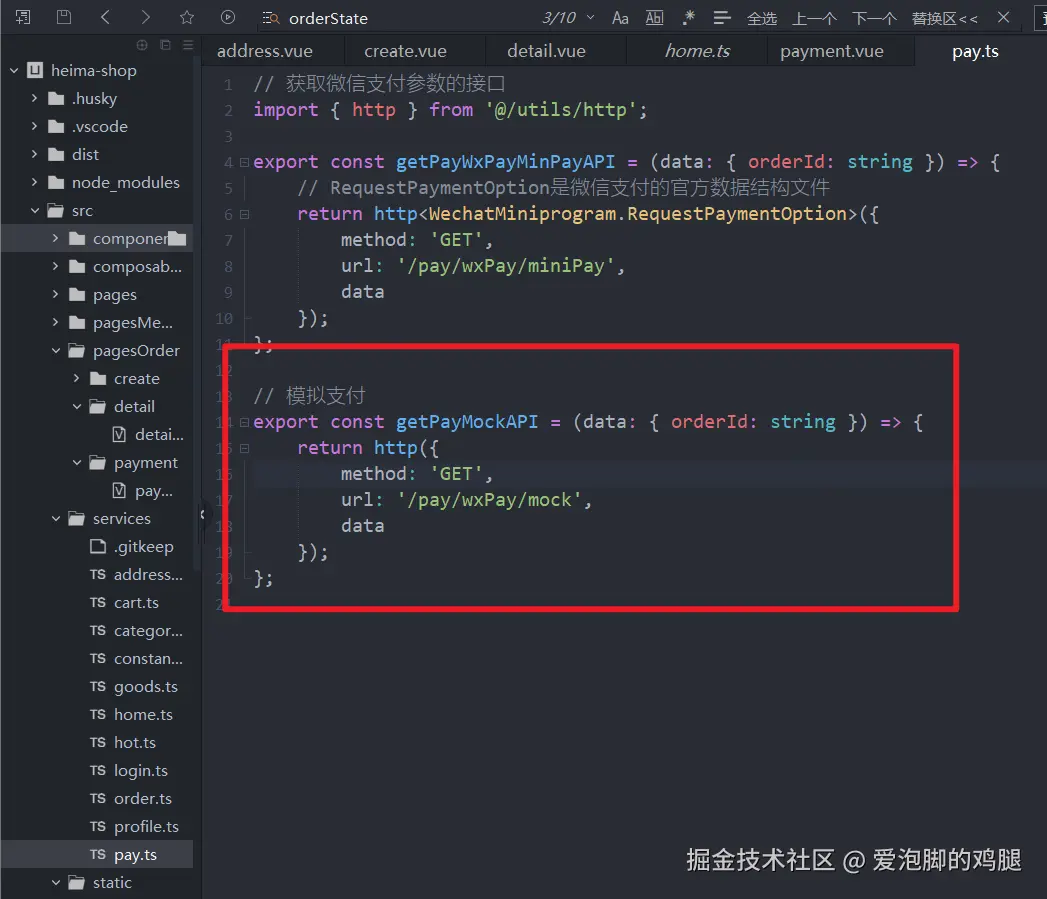Switch to the detail.vue tab
Viewport: 1047px width, 899px height.
546,51
